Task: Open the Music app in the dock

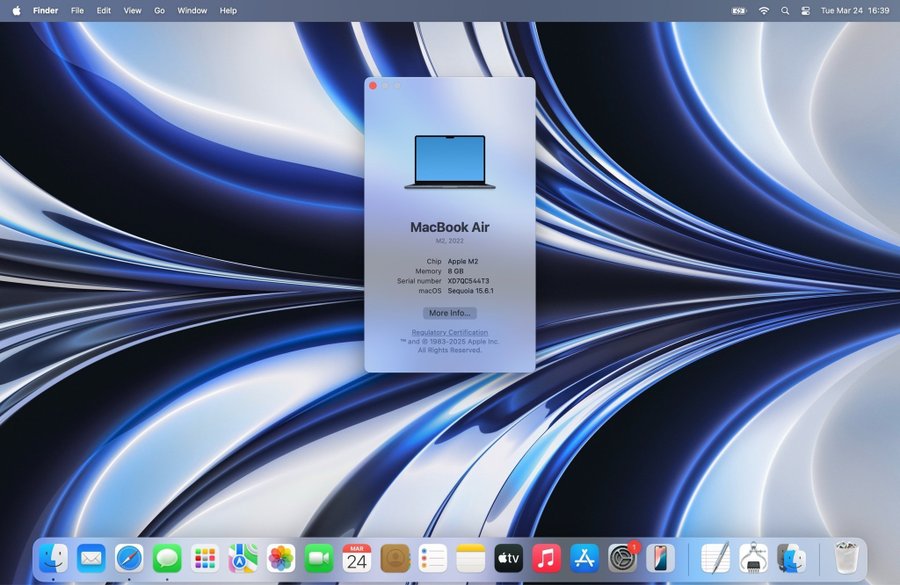Action: (546, 558)
